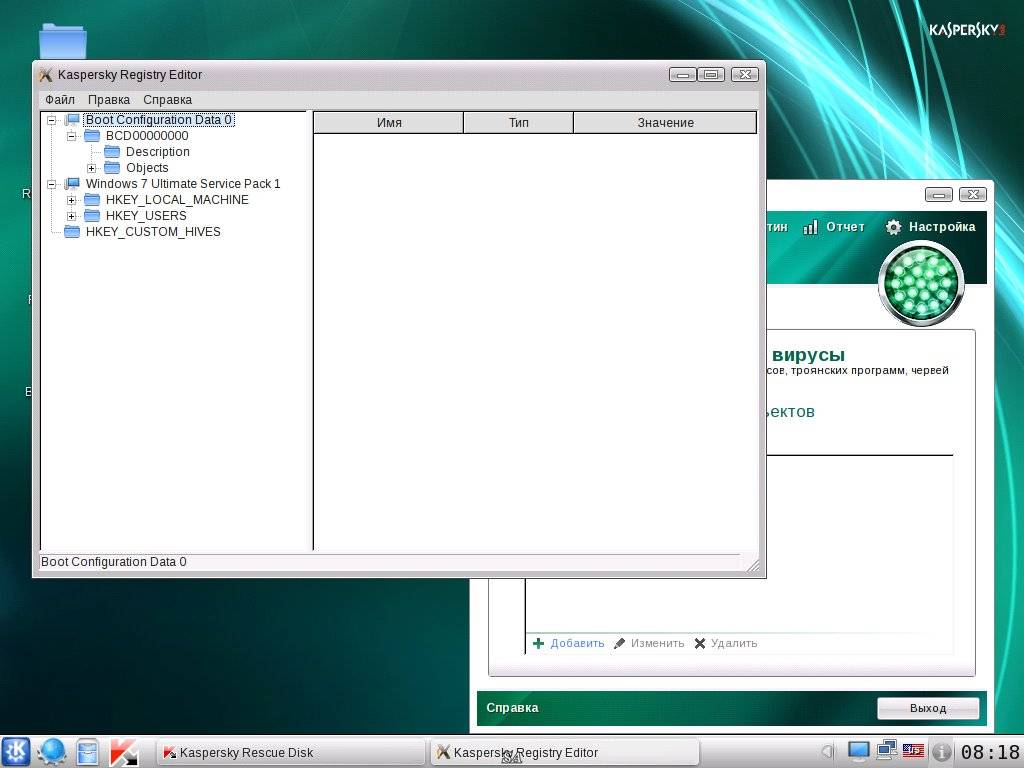Open the KDE start menu button
Image resolution: width=1024 pixels, height=768 pixels.
15,752
